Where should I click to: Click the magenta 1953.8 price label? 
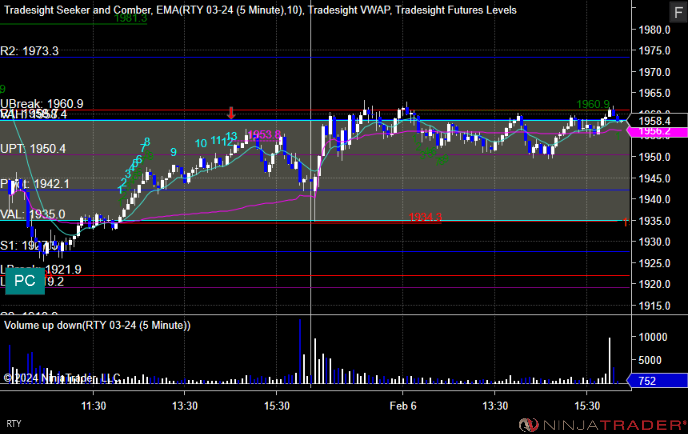265,134
